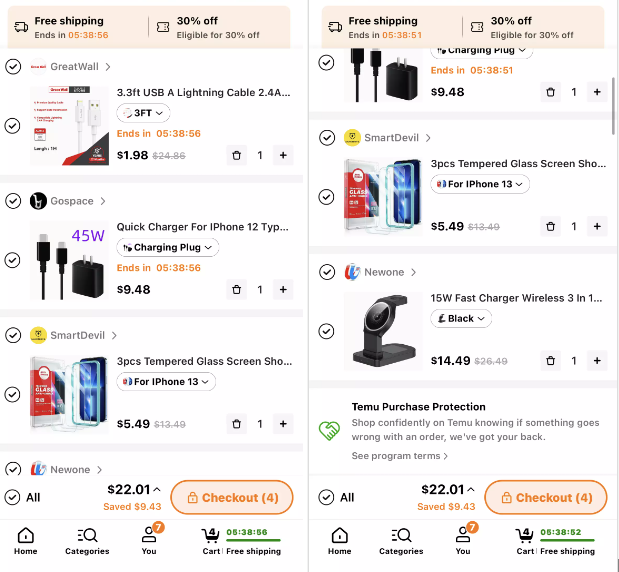Open Cart tab showing 05:38:52 timer
The height and width of the screenshot is (572, 619).
[x=527, y=540]
